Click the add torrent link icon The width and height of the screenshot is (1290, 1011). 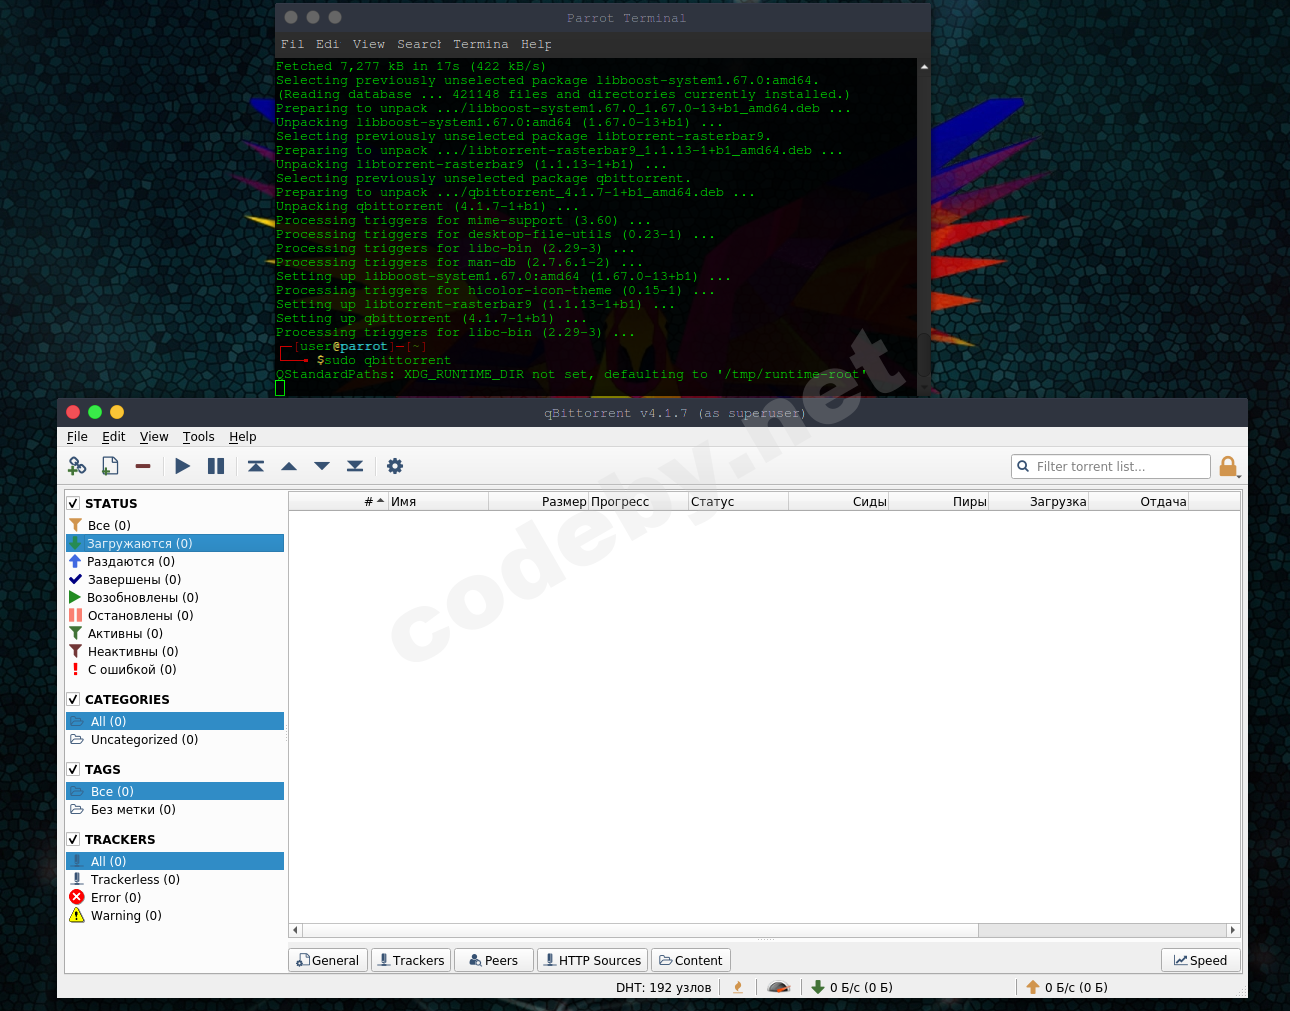77,466
